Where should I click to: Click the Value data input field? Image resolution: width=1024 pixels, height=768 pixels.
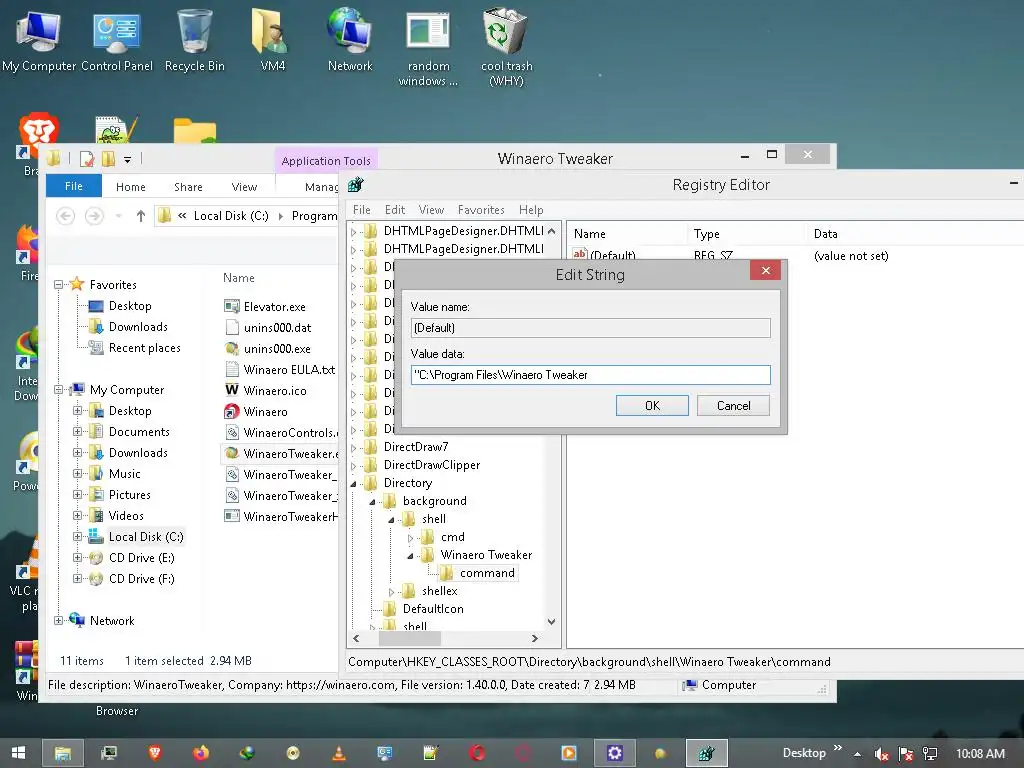point(590,375)
